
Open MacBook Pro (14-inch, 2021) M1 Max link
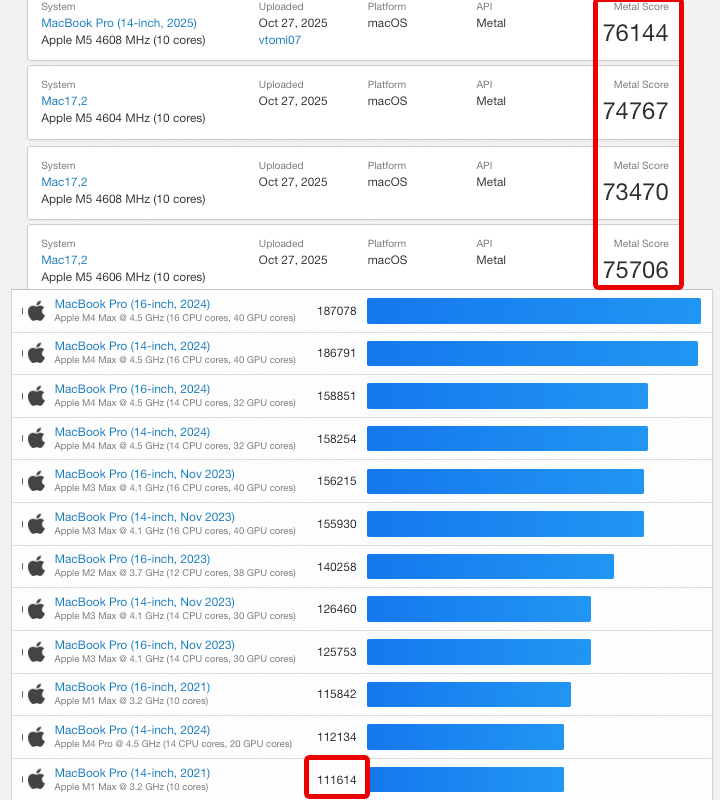(132, 773)
